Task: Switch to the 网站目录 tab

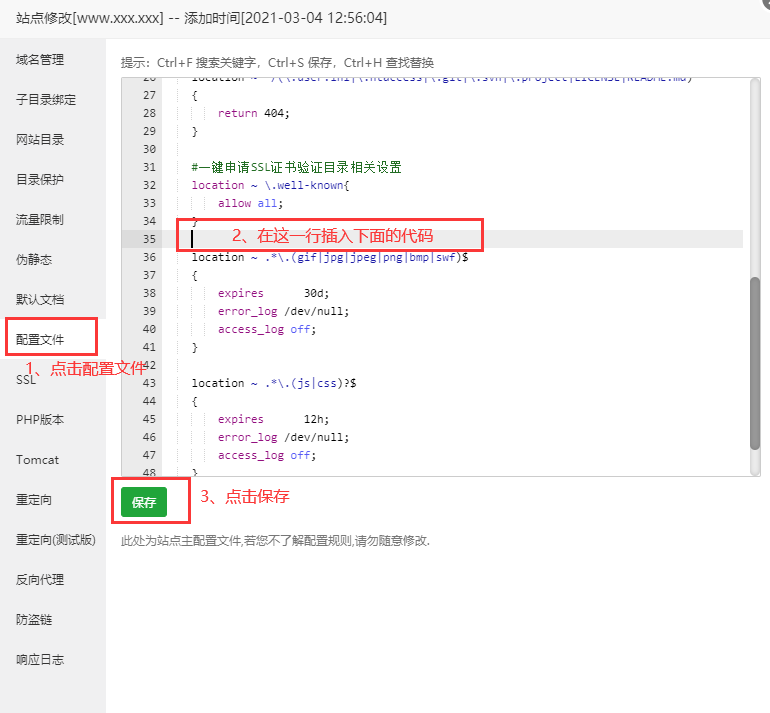Action: pos(40,140)
